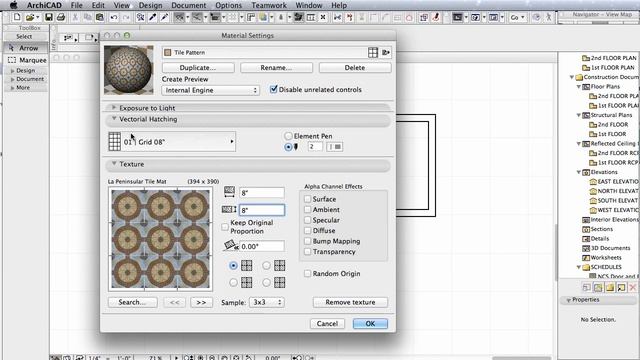Image resolution: width=640 pixels, height=360 pixels.
Task: Check the Diffuse alpha channel option
Action: coord(307,231)
